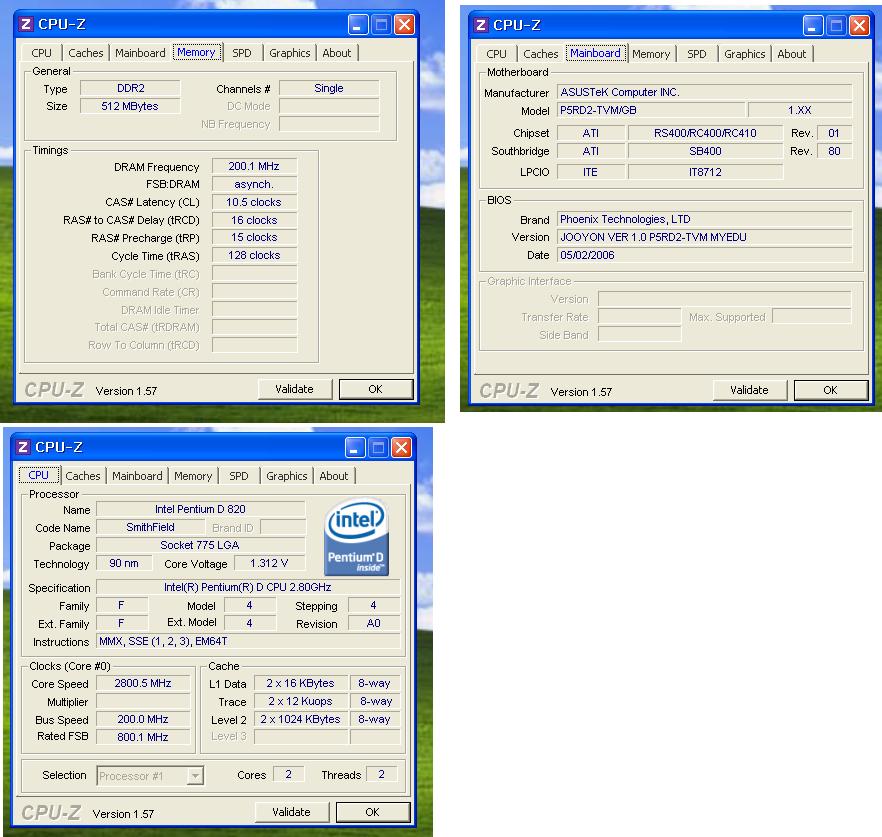Viewport: 882px width, 837px height.
Task: Click the Intel Pentium D logo image
Action: click(x=357, y=536)
